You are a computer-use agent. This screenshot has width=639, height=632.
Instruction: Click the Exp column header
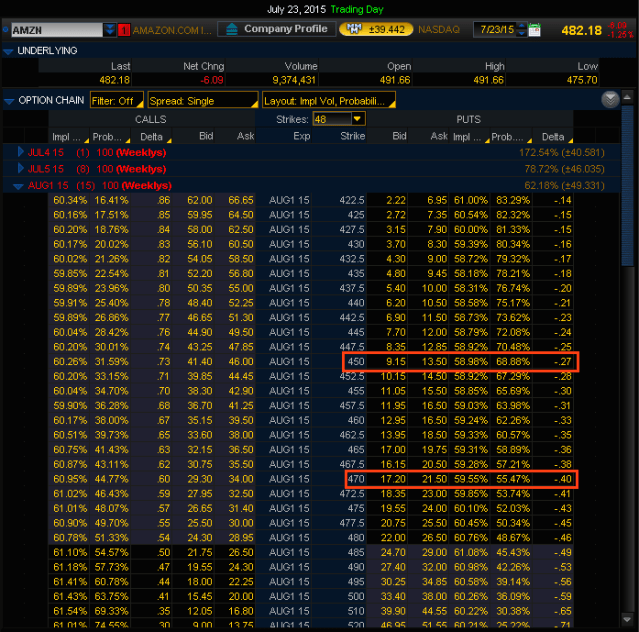302,136
